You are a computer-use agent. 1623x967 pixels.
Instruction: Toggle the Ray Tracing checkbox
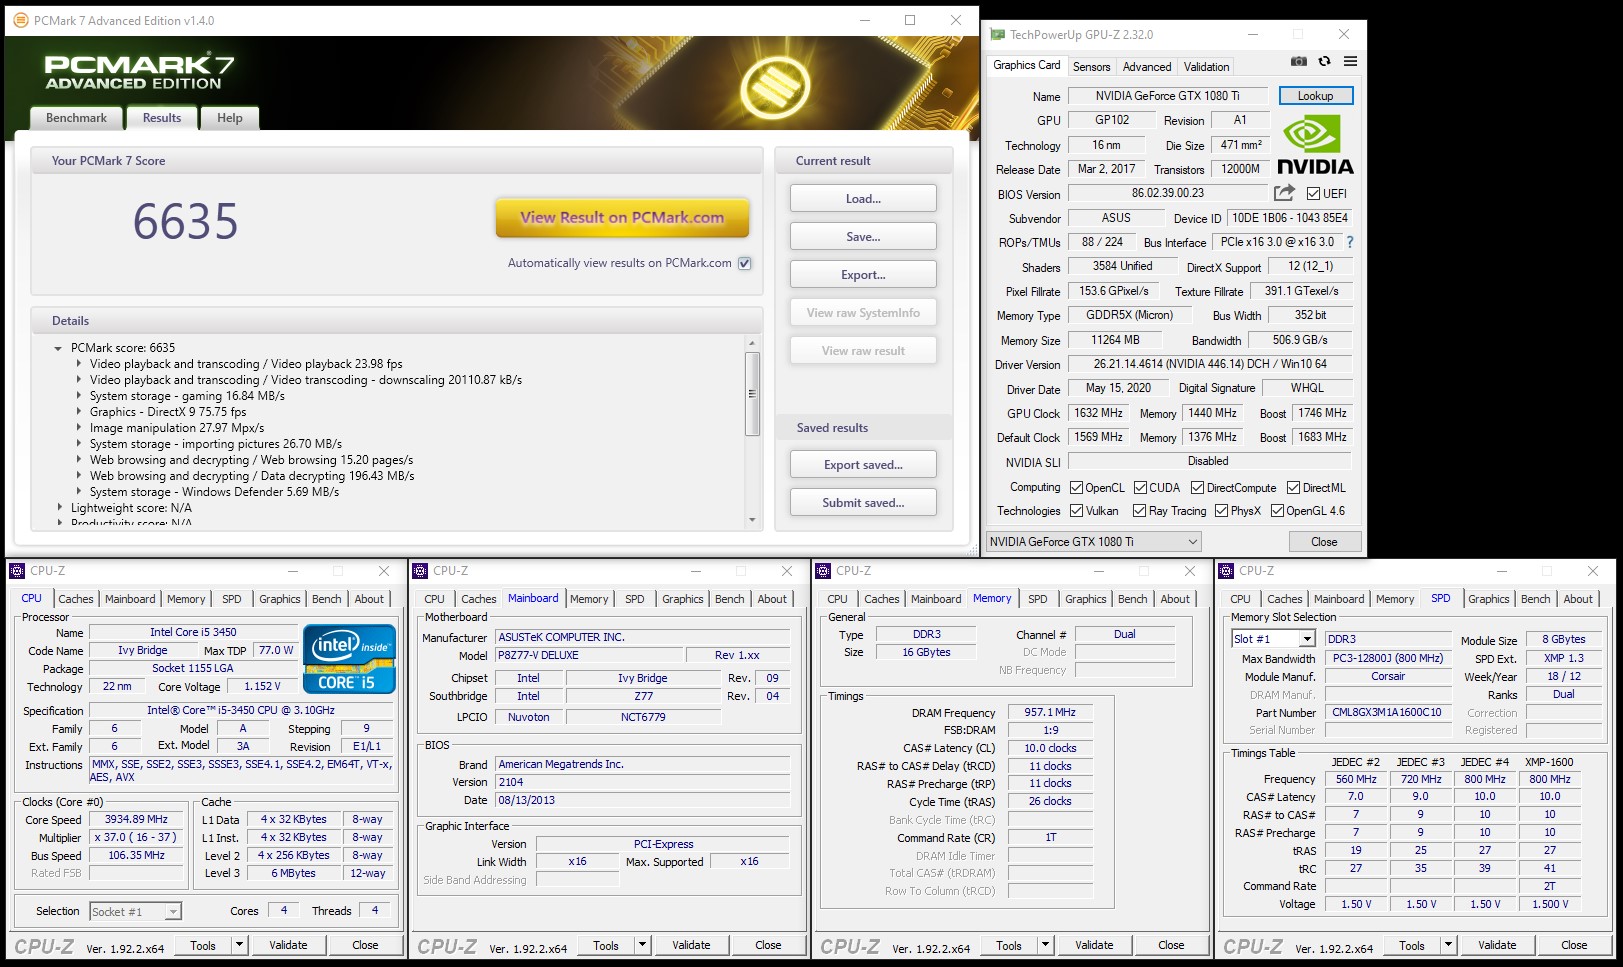(x=1139, y=511)
